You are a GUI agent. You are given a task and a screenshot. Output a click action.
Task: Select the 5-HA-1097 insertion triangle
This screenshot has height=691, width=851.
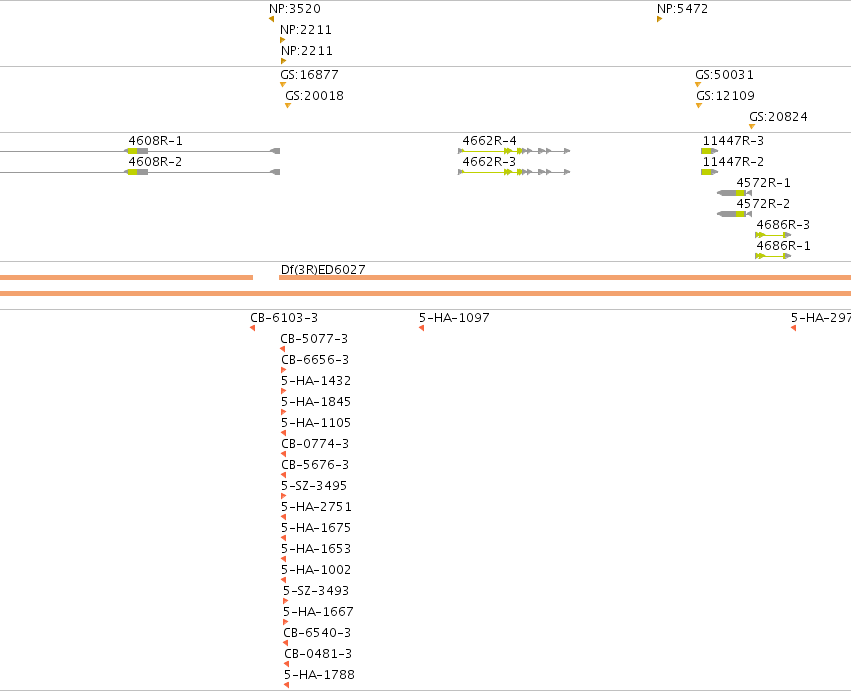click(421, 328)
